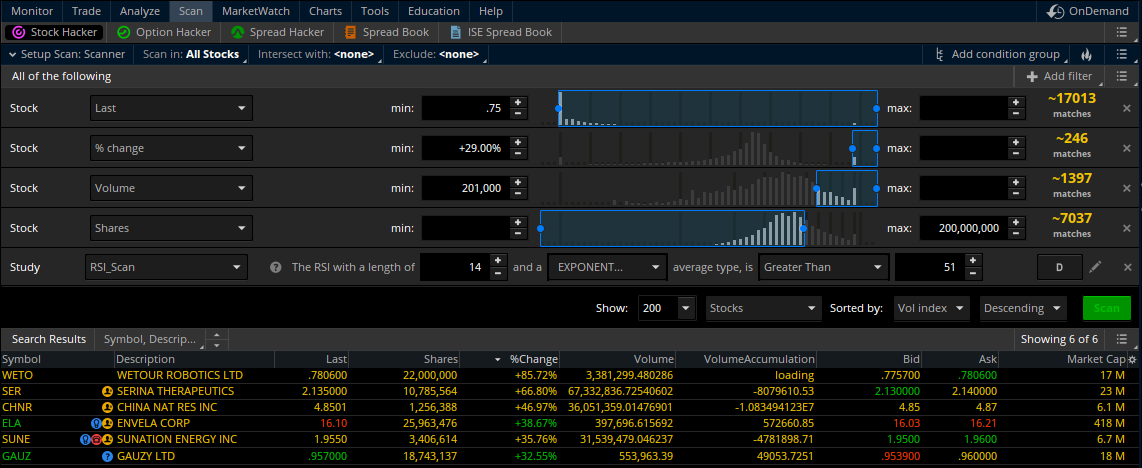Screen dimensions: 1142x468
Task: Open the Stocks type dropdown
Action: pyautogui.click(x=763, y=308)
